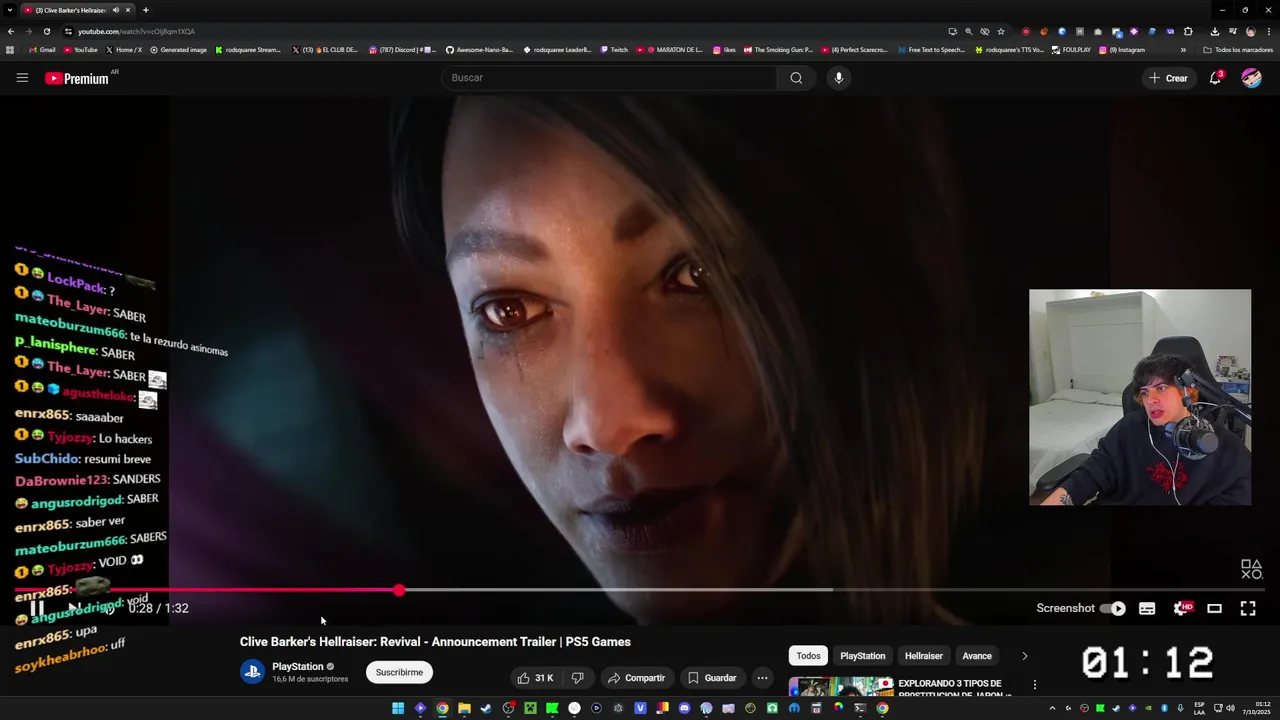This screenshot has height=720, width=1280.
Task: Open the PlayStation channel avatar
Action: click(x=252, y=672)
